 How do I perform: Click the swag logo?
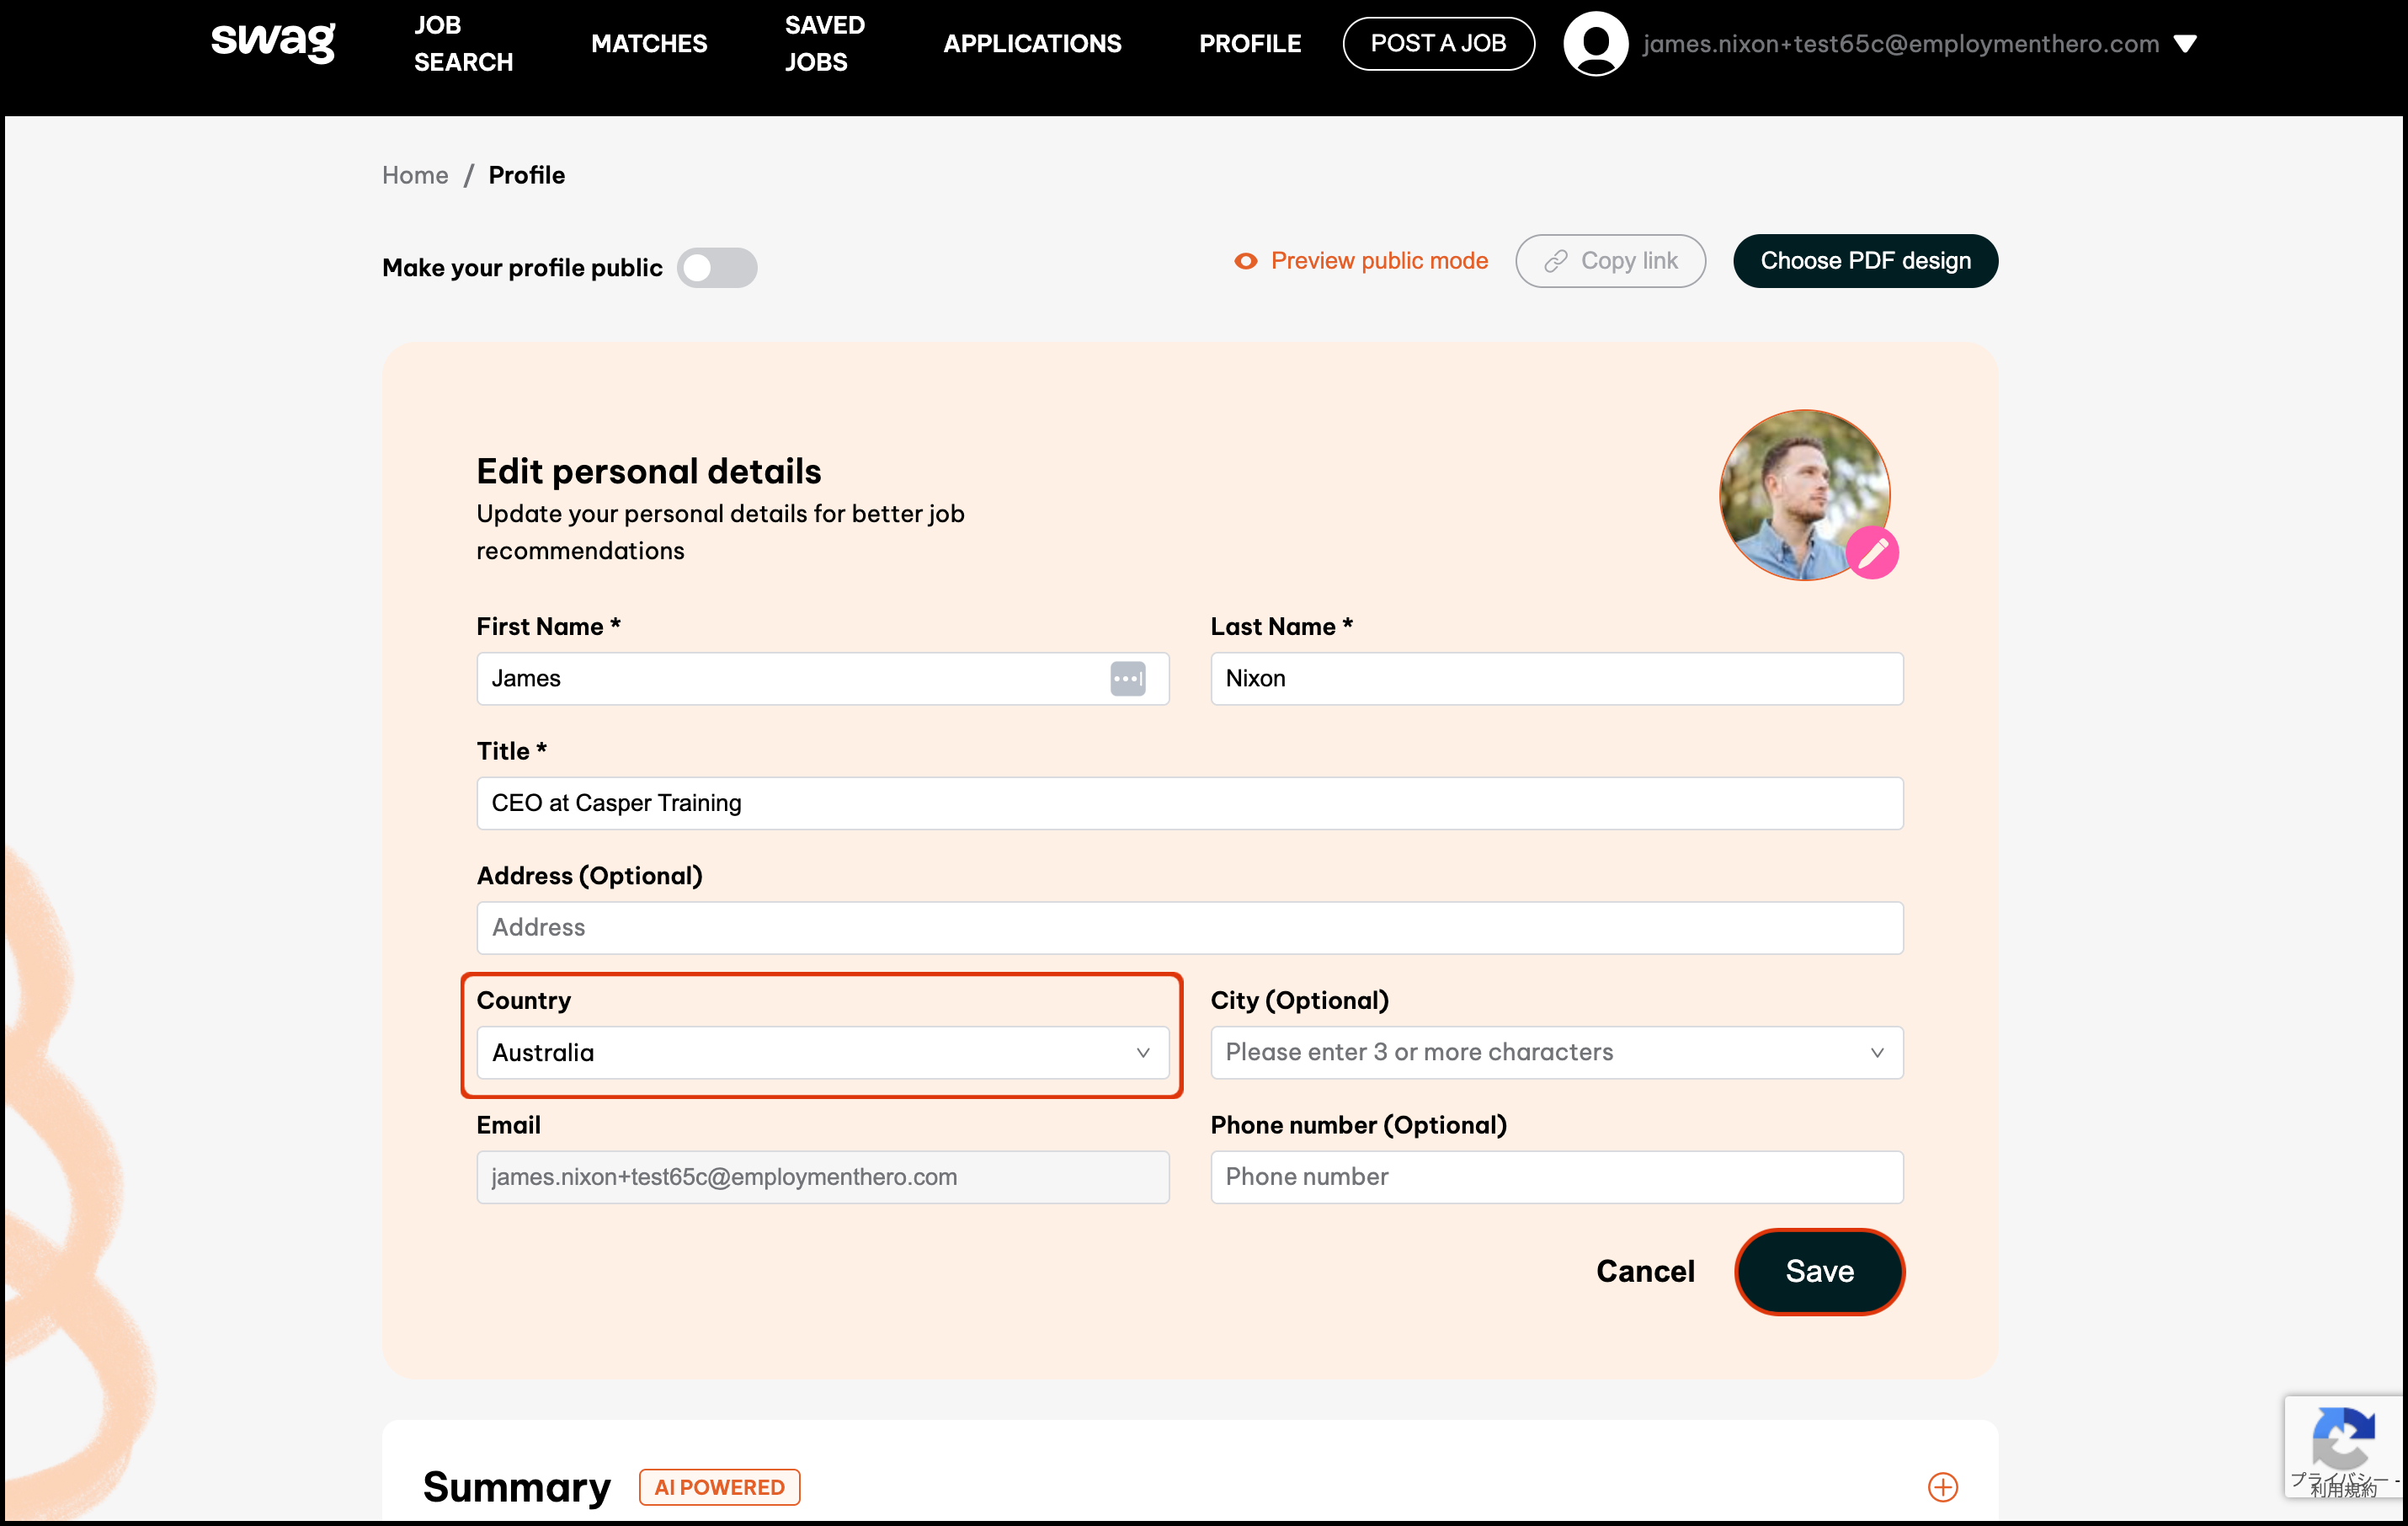273,42
